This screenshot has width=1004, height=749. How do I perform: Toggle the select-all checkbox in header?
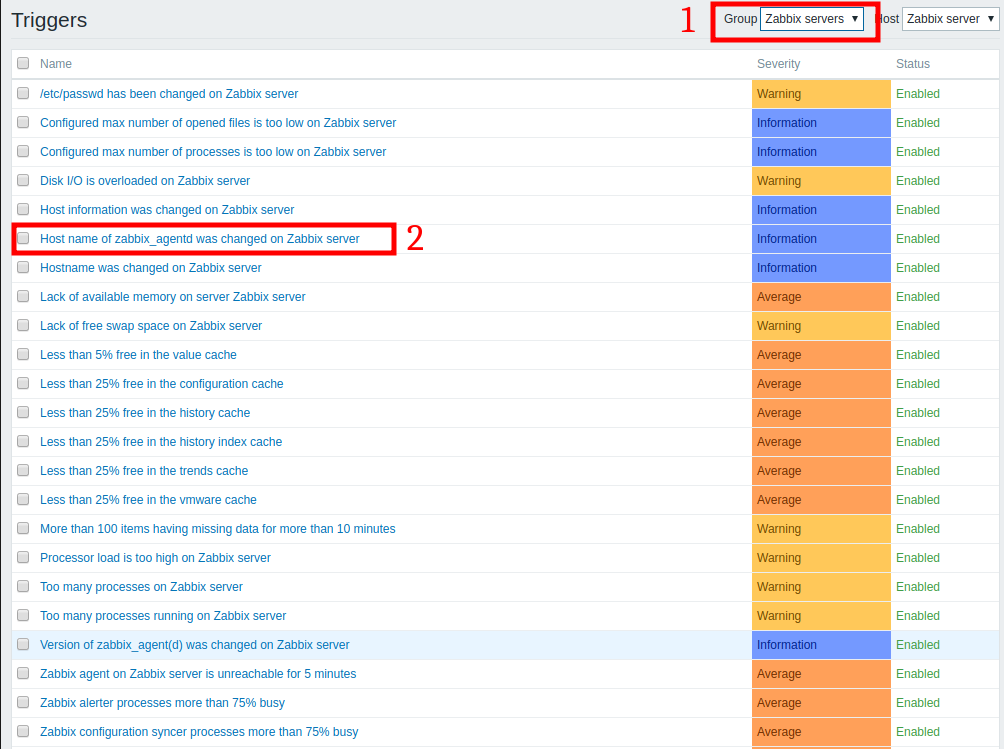coord(23,63)
